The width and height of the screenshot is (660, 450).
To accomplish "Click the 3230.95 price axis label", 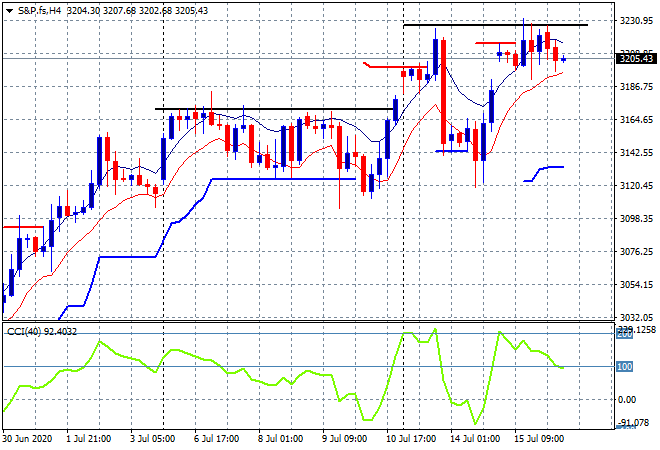I will click(x=636, y=21).
